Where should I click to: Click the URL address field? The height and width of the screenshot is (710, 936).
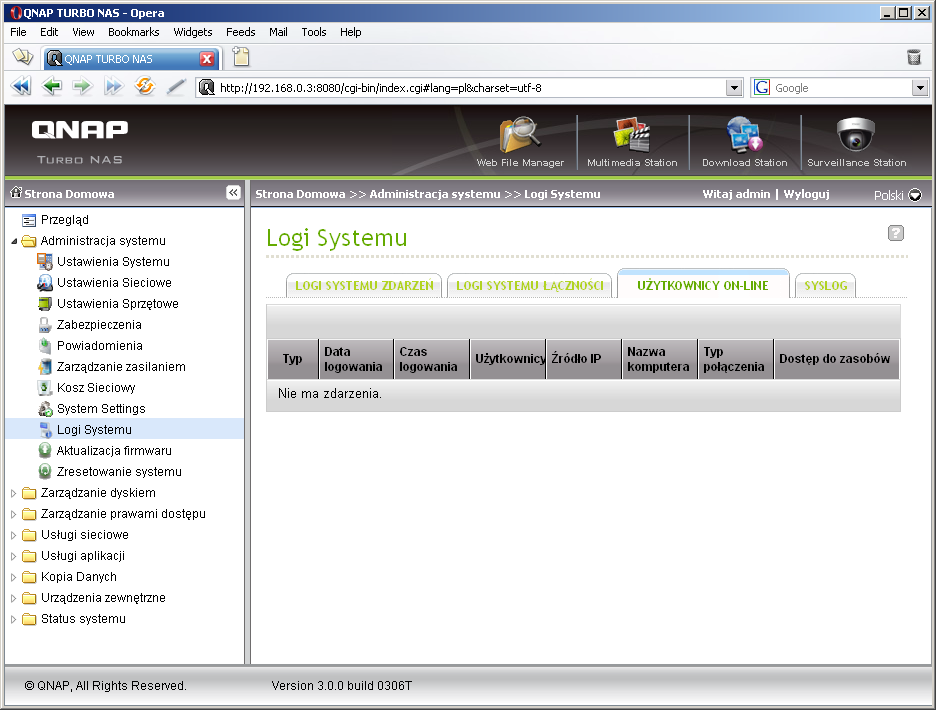pyautogui.click(x=470, y=88)
